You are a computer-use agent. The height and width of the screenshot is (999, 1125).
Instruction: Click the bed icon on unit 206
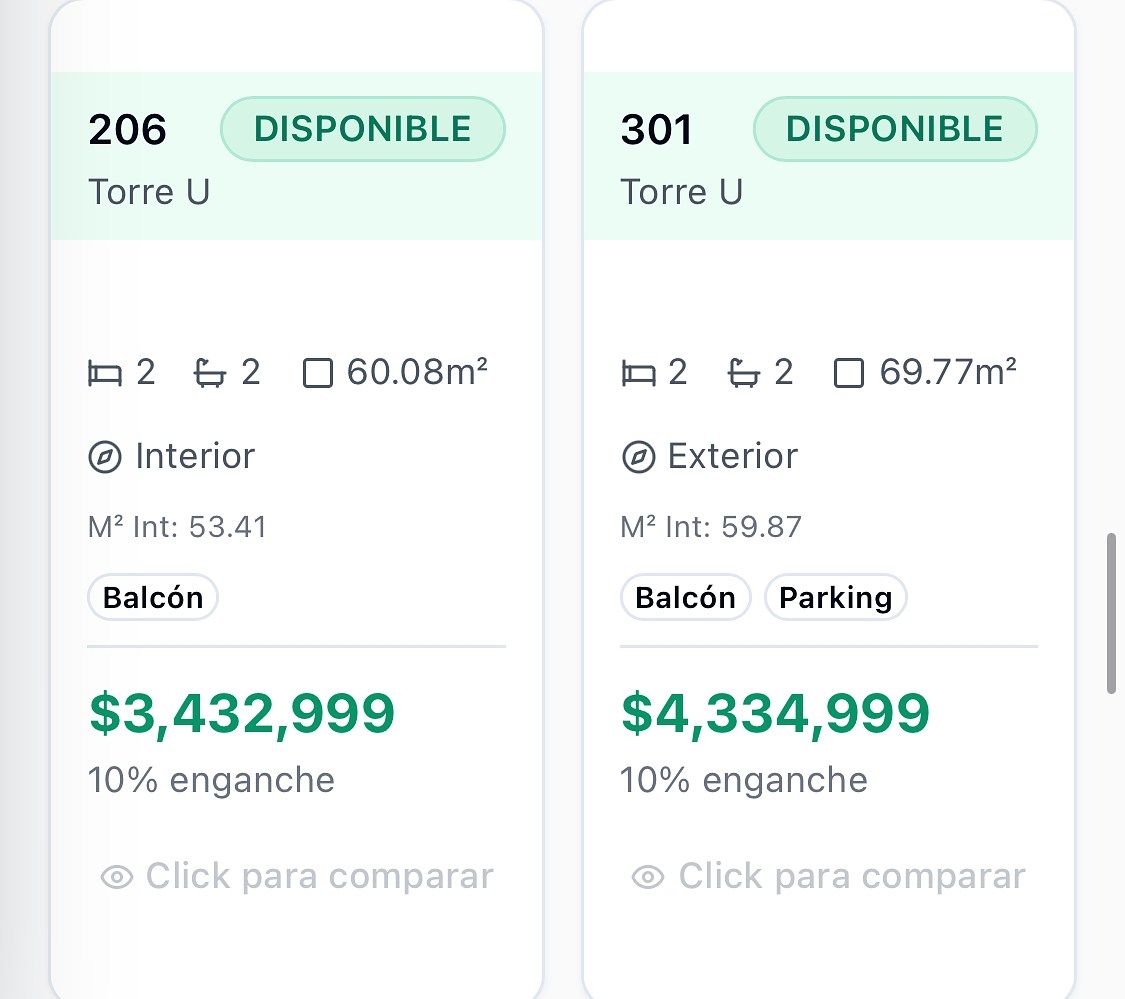105,373
